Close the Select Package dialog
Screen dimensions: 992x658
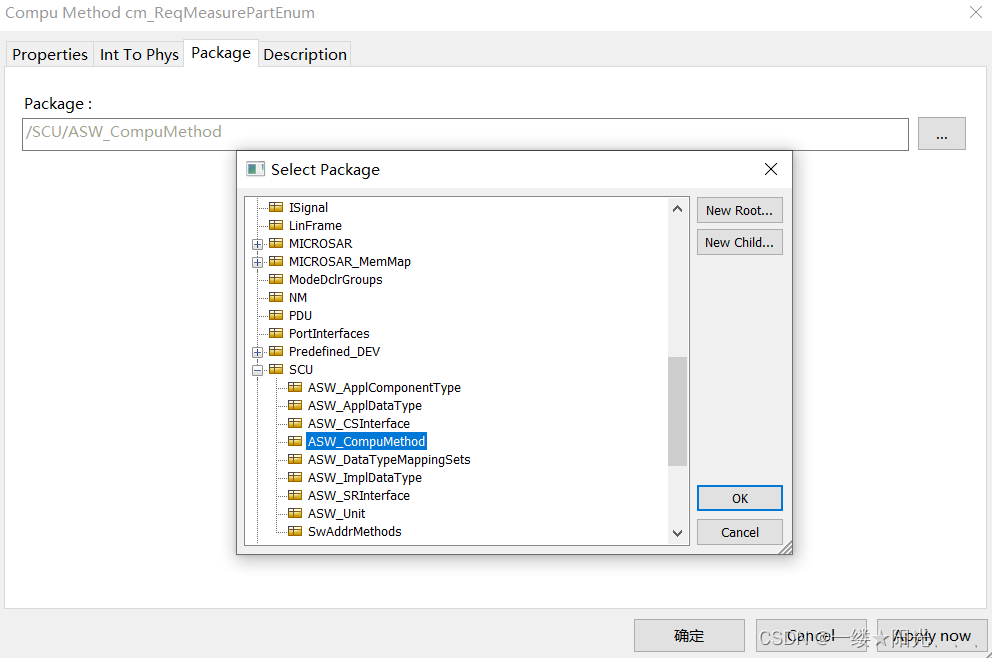coord(771,169)
